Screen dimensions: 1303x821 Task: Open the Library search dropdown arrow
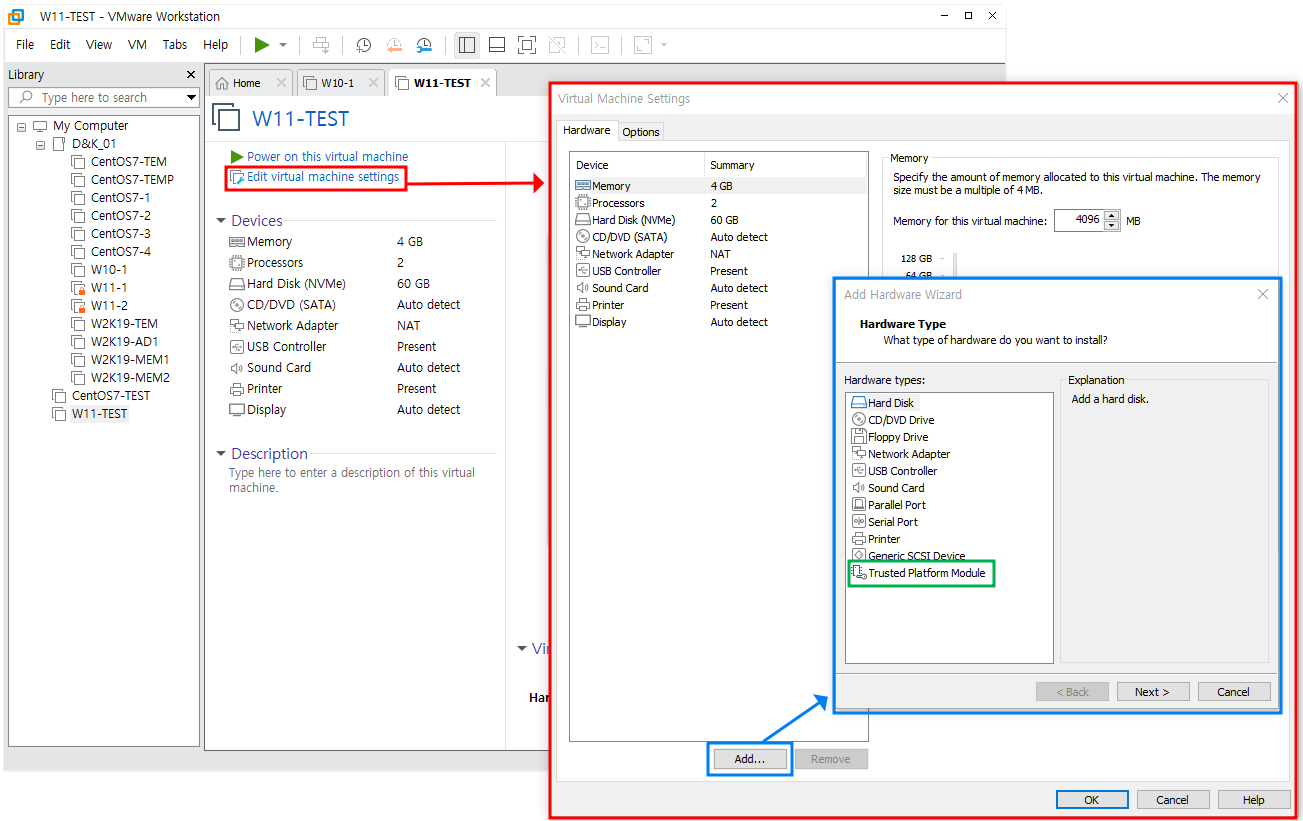191,97
